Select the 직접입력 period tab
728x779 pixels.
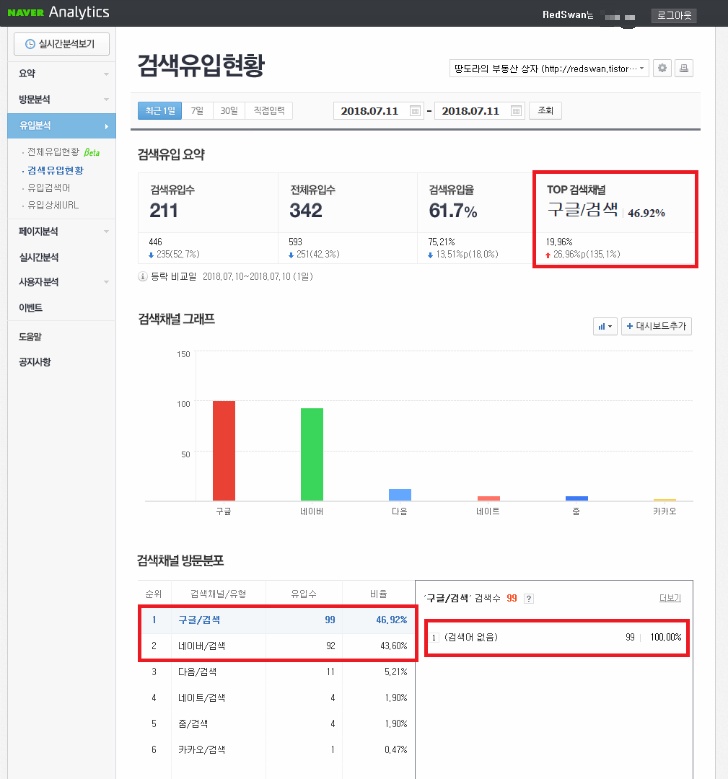[269, 111]
